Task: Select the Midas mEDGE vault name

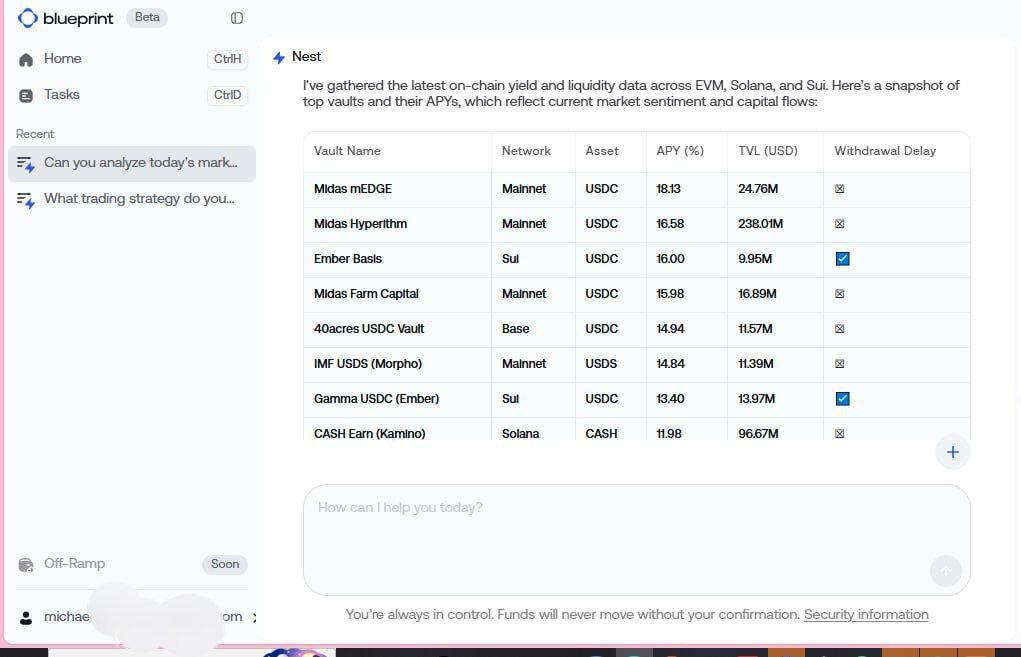Action: (x=353, y=189)
